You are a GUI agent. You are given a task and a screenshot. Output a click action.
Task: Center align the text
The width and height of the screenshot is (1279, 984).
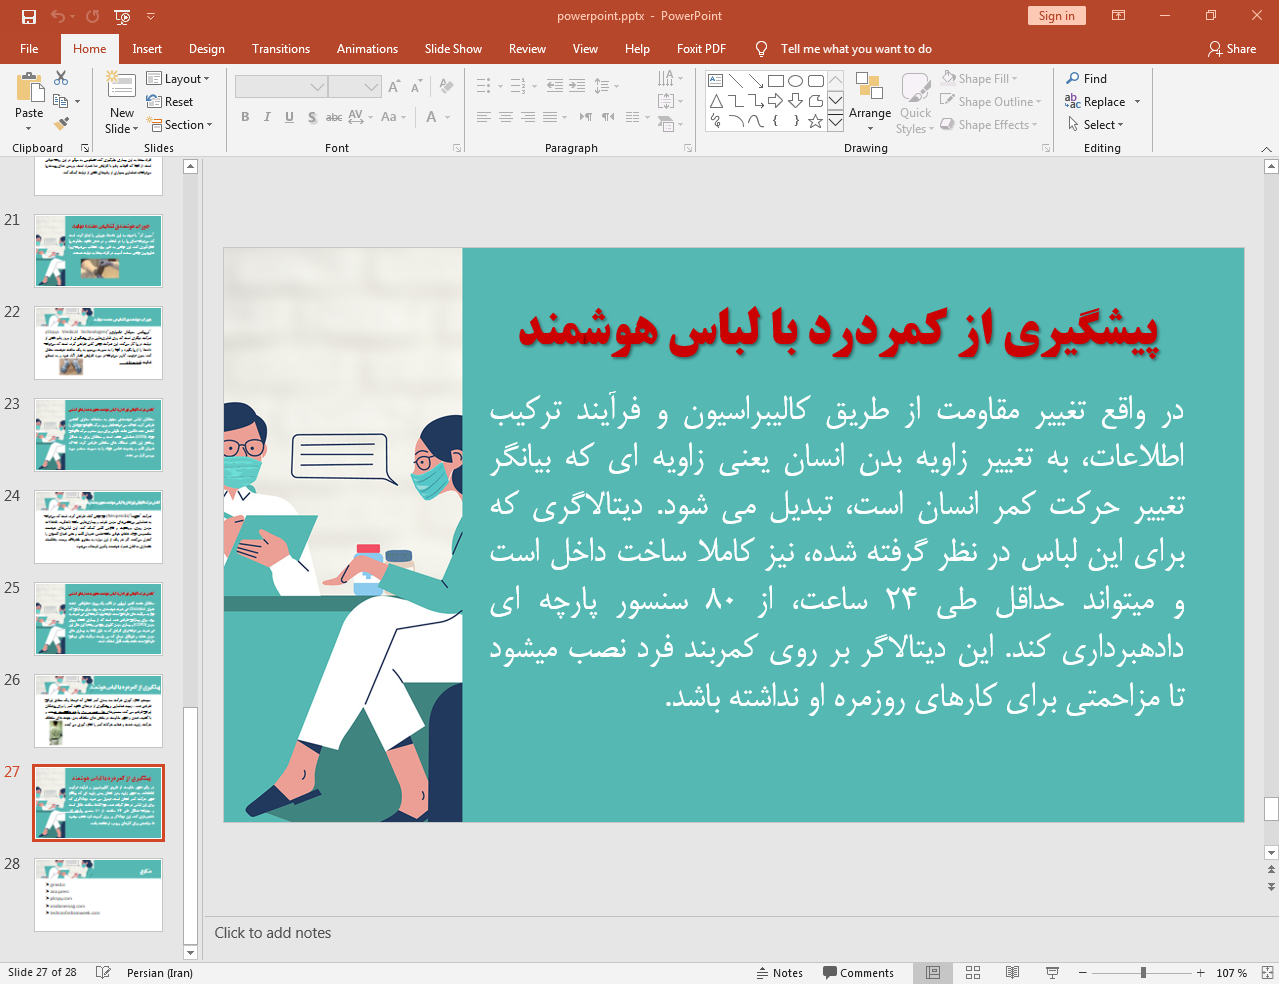506,117
